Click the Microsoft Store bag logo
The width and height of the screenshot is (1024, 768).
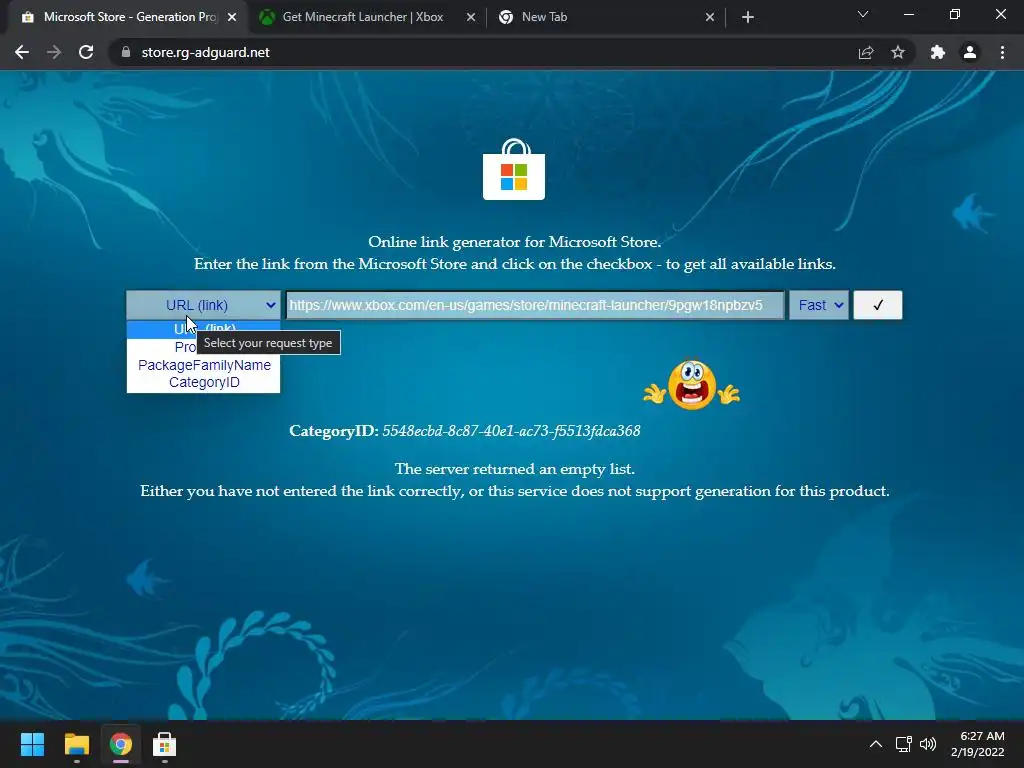[514, 169]
